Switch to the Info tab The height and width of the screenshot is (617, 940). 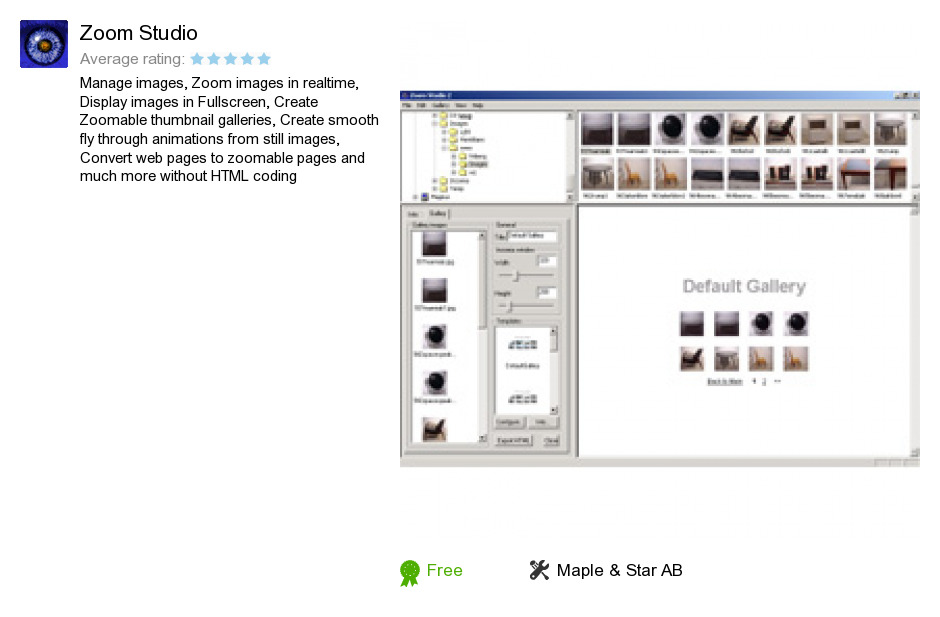(x=414, y=214)
